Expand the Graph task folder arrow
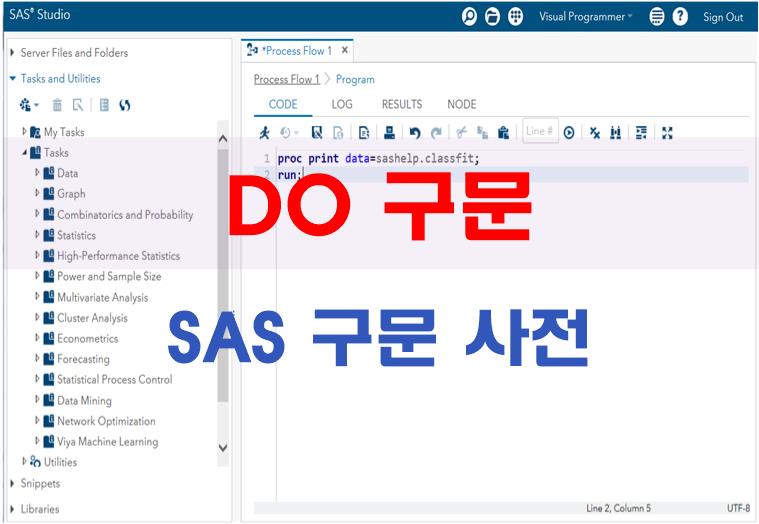The height and width of the screenshot is (524, 759). 37,193
